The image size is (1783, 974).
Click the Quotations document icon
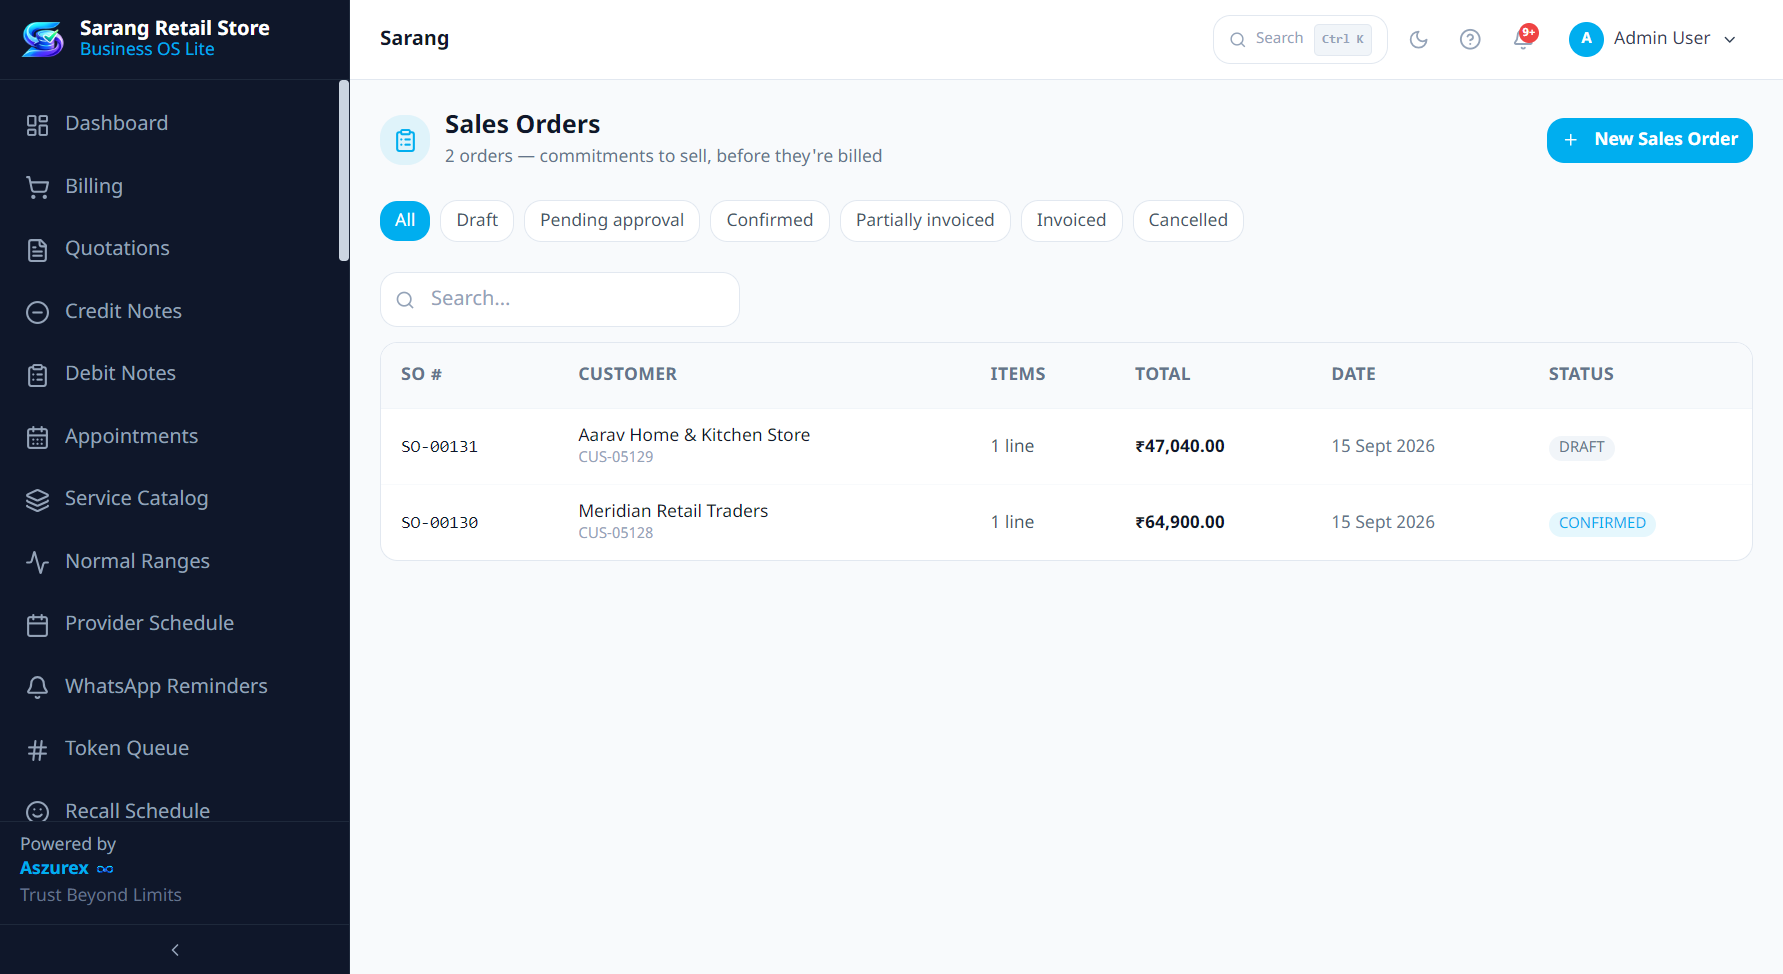coord(37,250)
